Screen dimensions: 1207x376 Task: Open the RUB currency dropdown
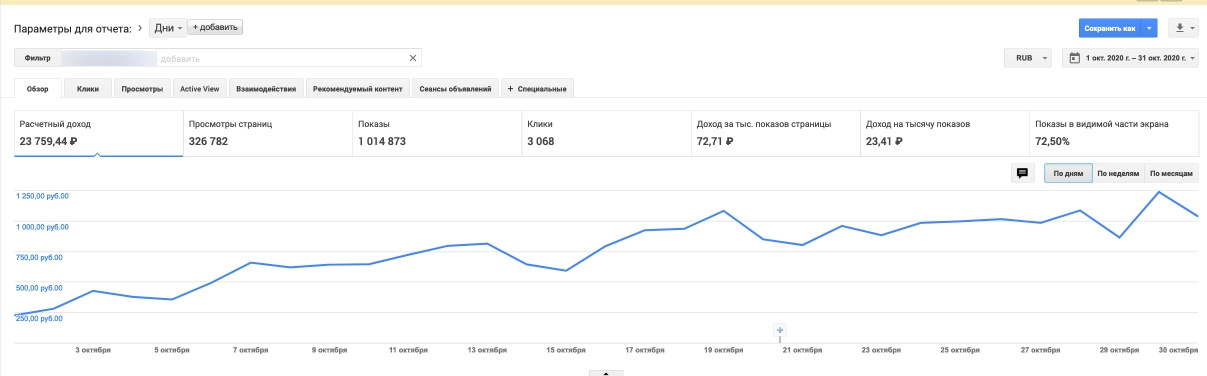(x=1027, y=58)
